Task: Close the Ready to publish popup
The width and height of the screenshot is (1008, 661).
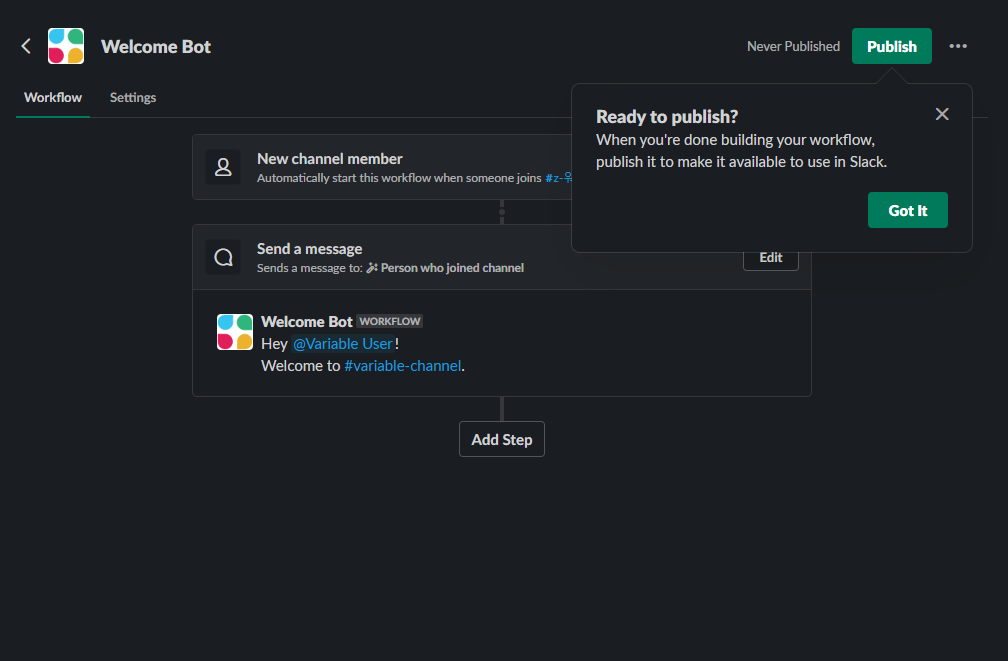Action: click(942, 114)
